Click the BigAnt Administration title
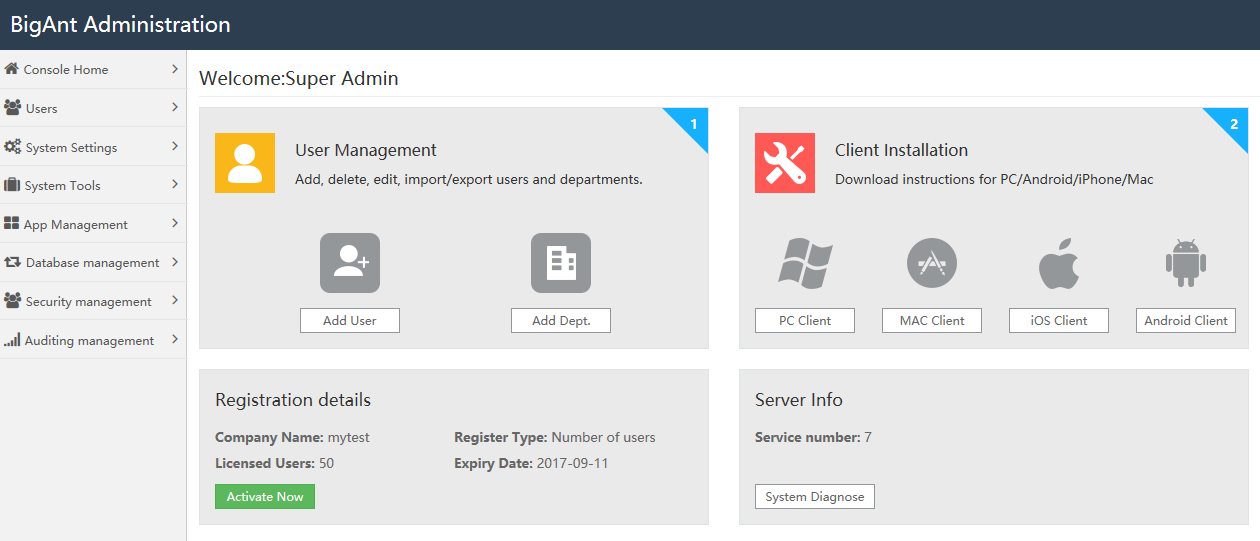This screenshot has height=541, width=1260. pyautogui.click(x=120, y=24)
